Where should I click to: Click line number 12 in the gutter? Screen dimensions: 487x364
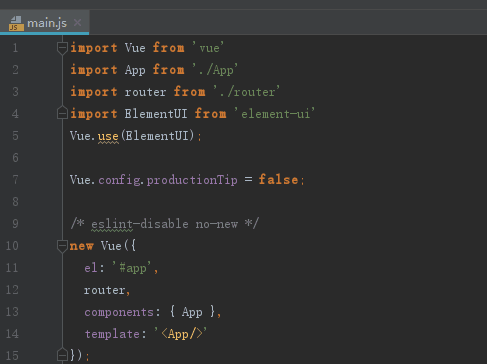coord(12,290)
